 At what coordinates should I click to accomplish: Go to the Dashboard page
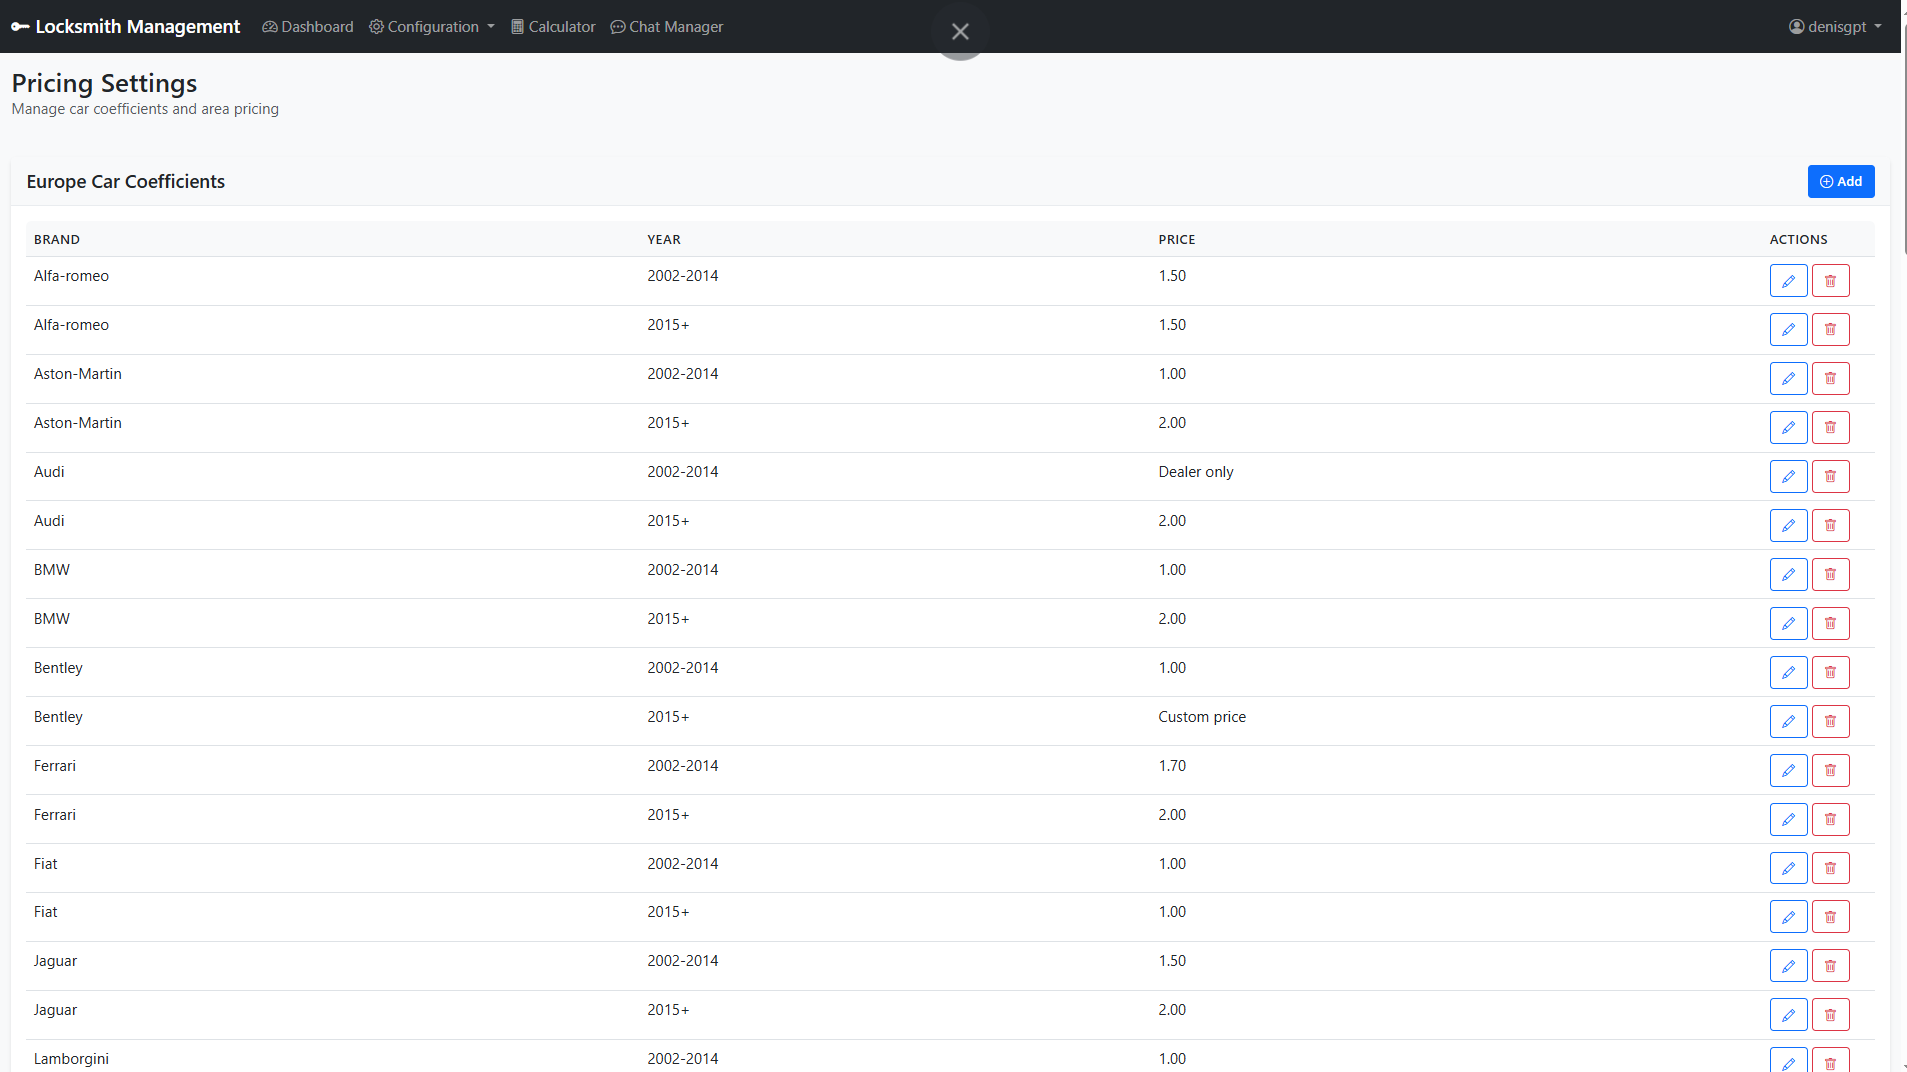[308, 27]
